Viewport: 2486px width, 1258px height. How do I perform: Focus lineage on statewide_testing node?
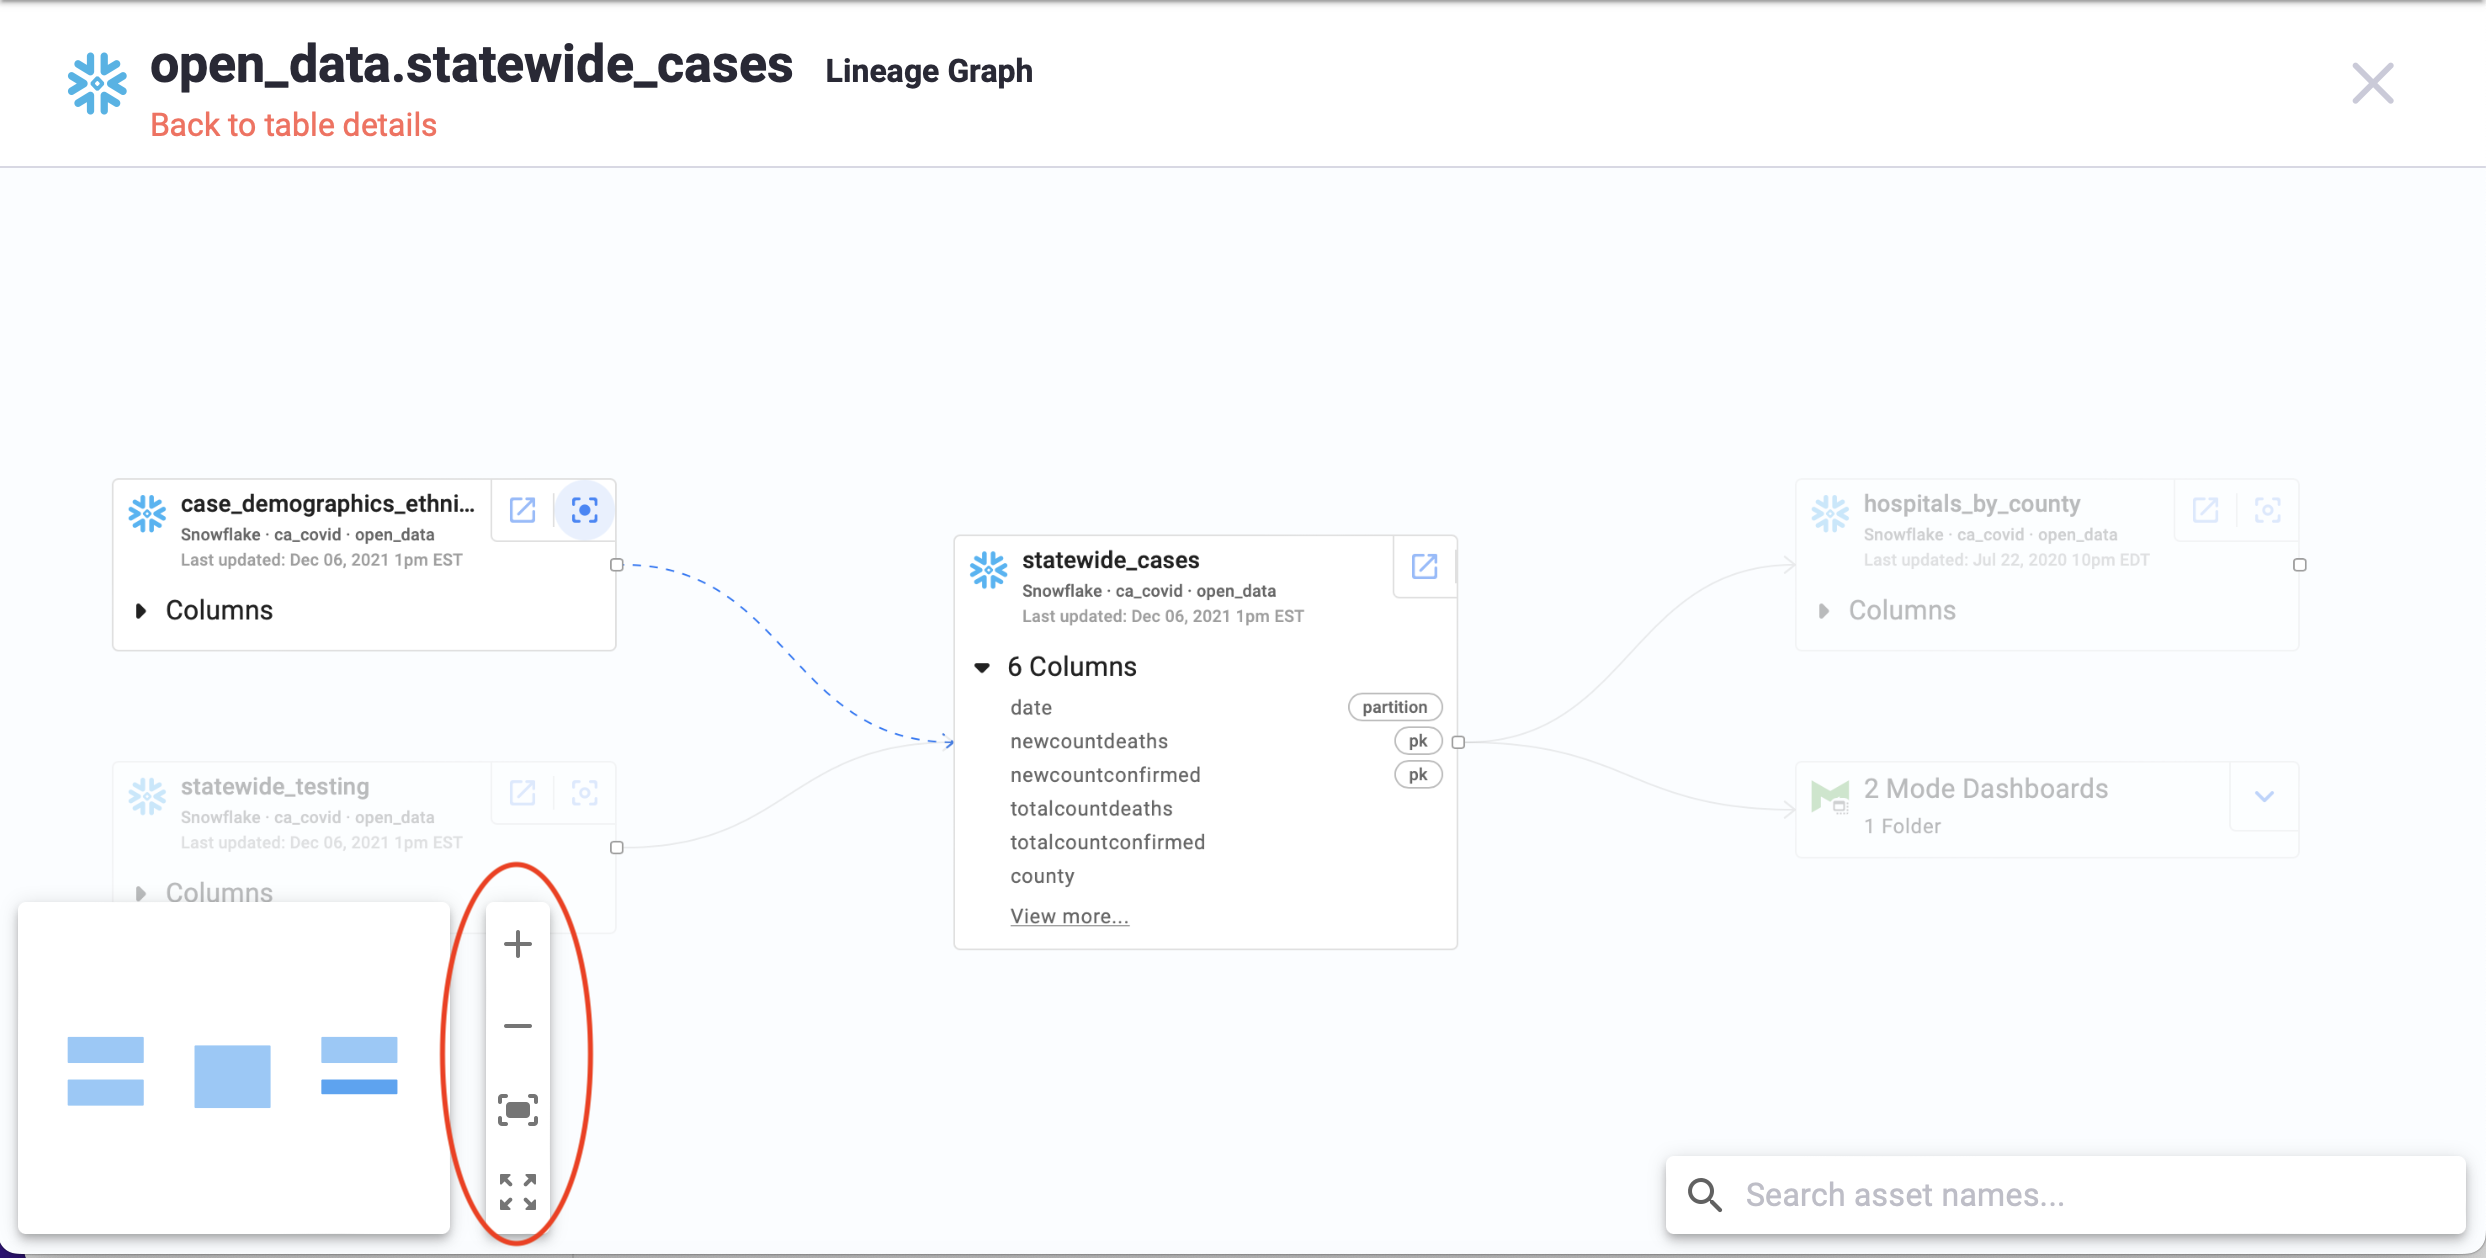pyautogui.click(x=585, y=793)
